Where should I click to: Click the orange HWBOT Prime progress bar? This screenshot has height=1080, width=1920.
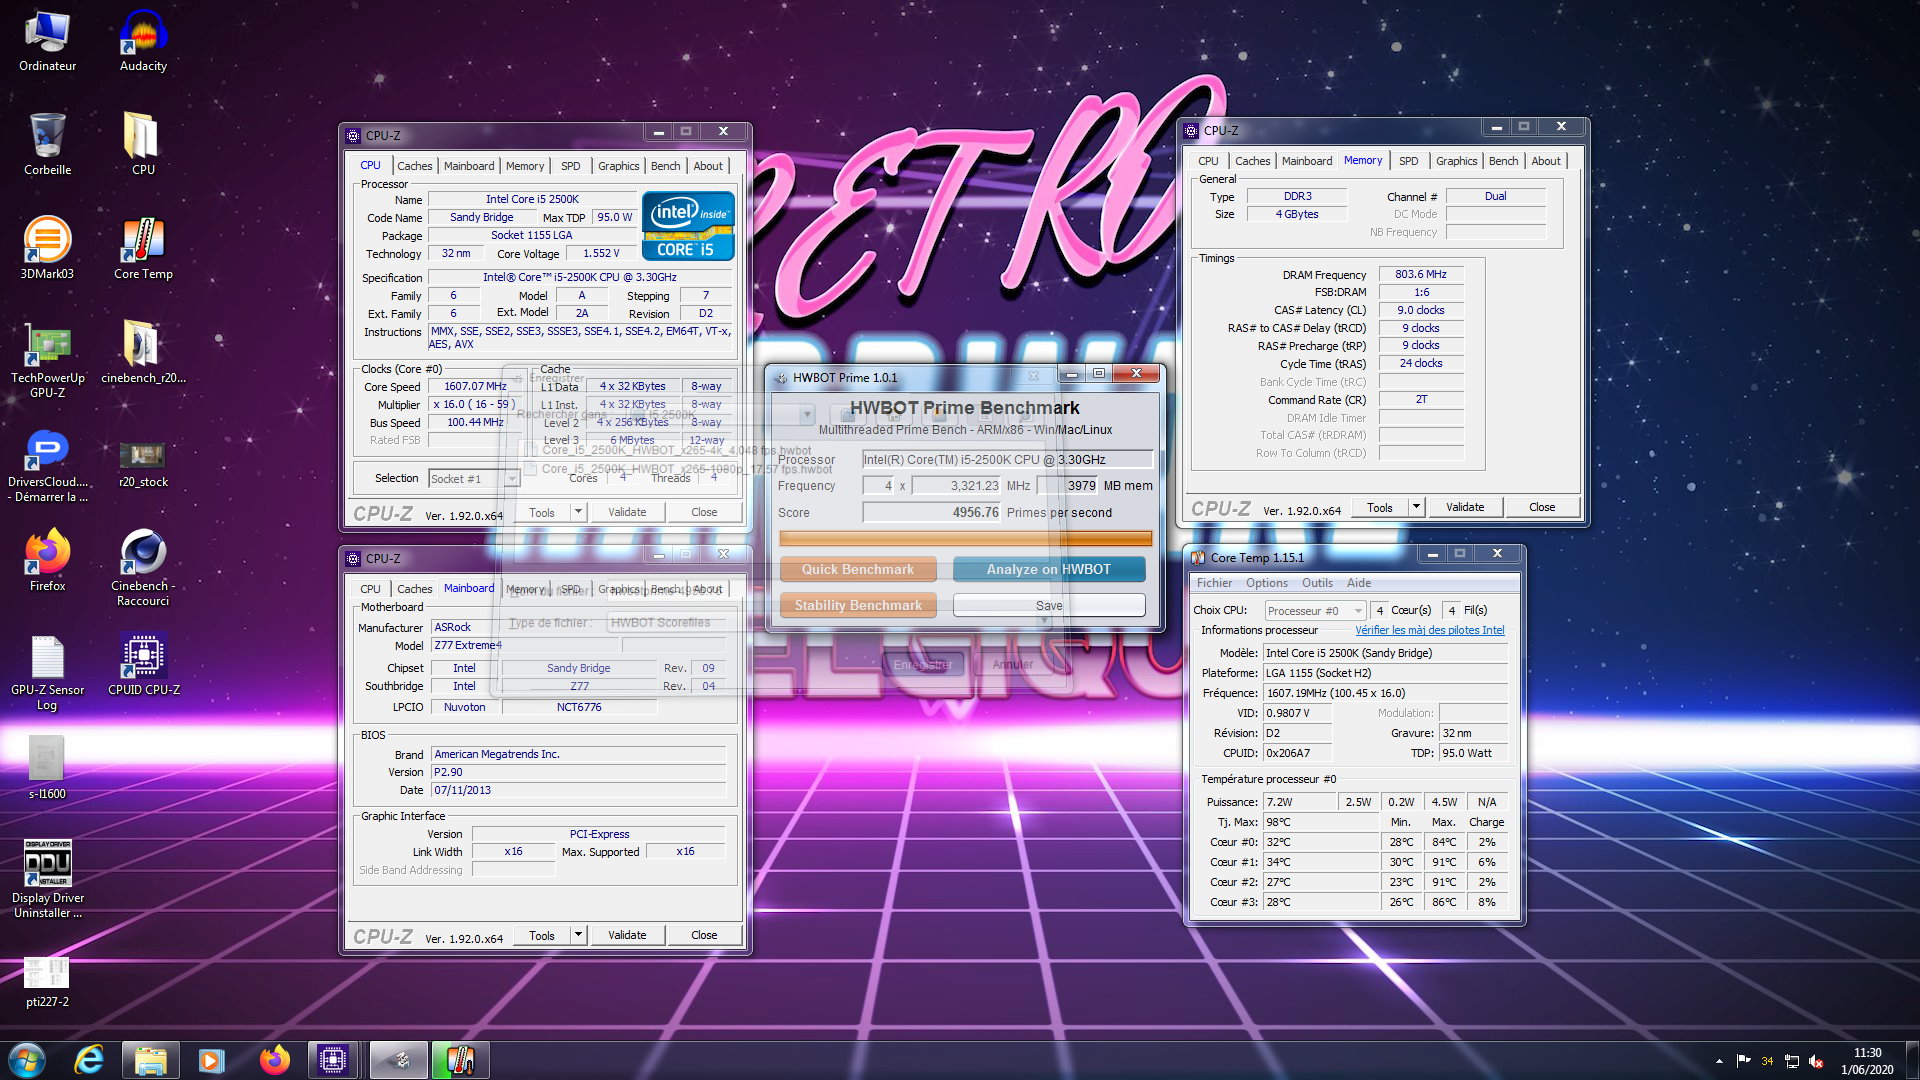[965, 538]
